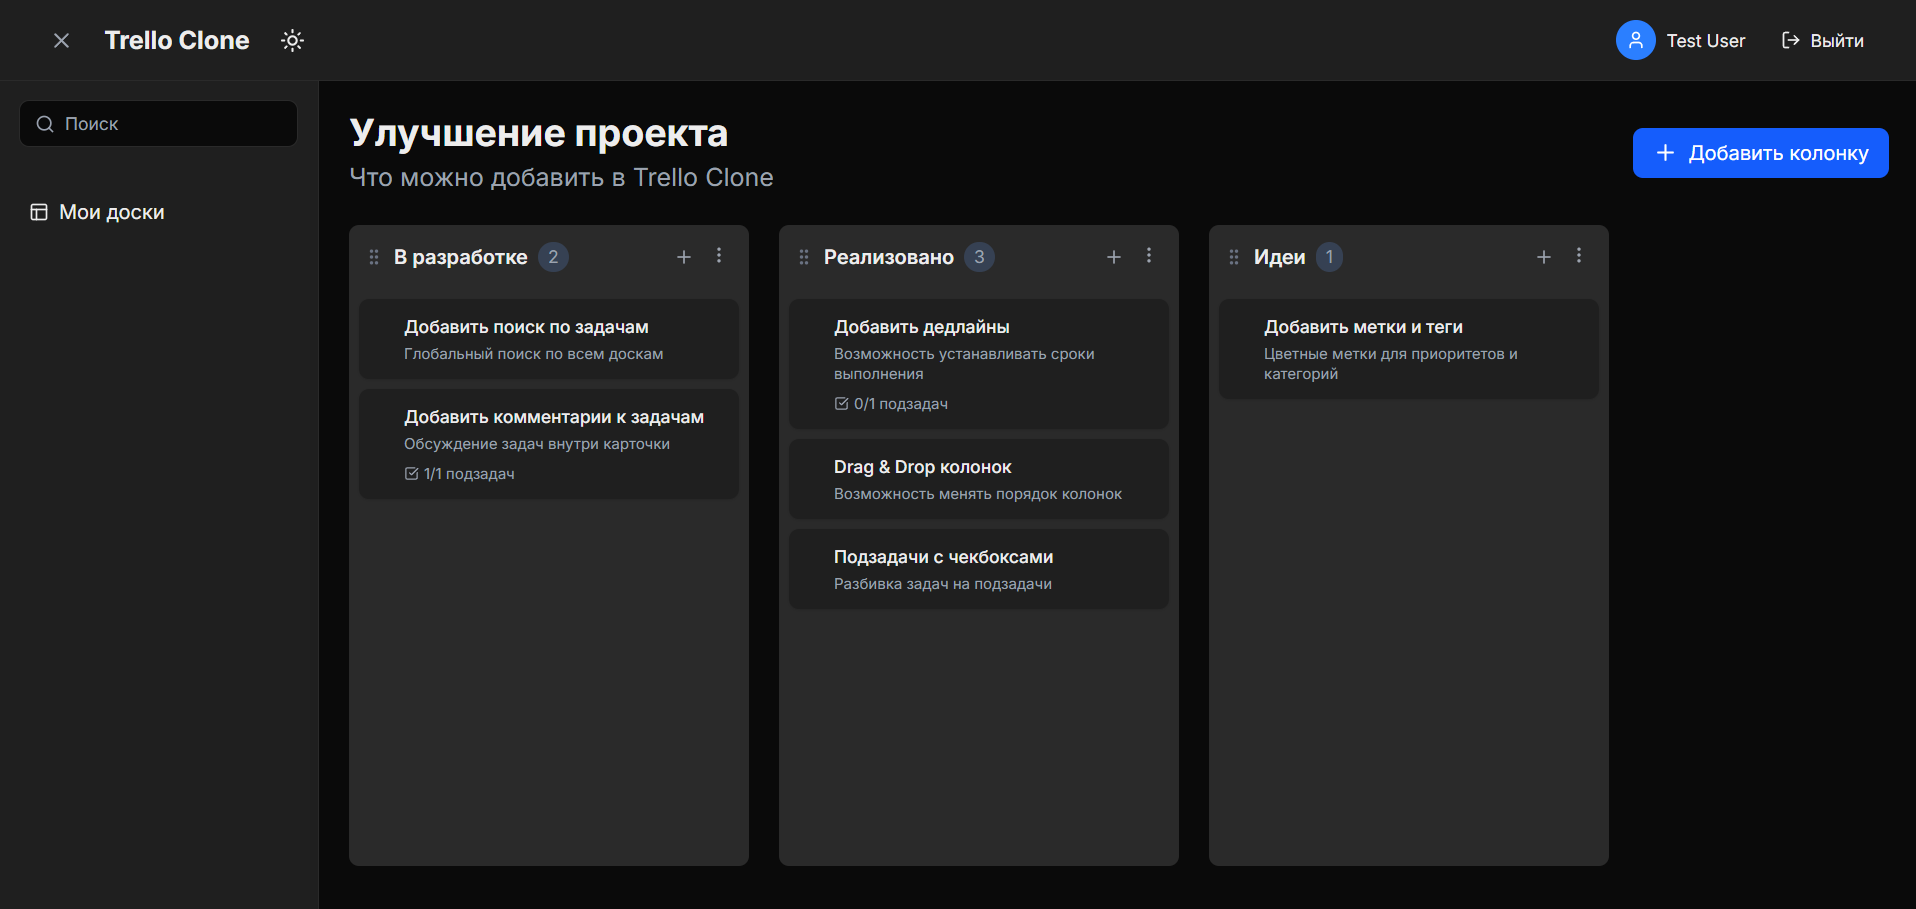The width and height of the screenshot is (1916, 909).
Task: Click the card count badge on Реализовано
Action: tap(980, 256)
